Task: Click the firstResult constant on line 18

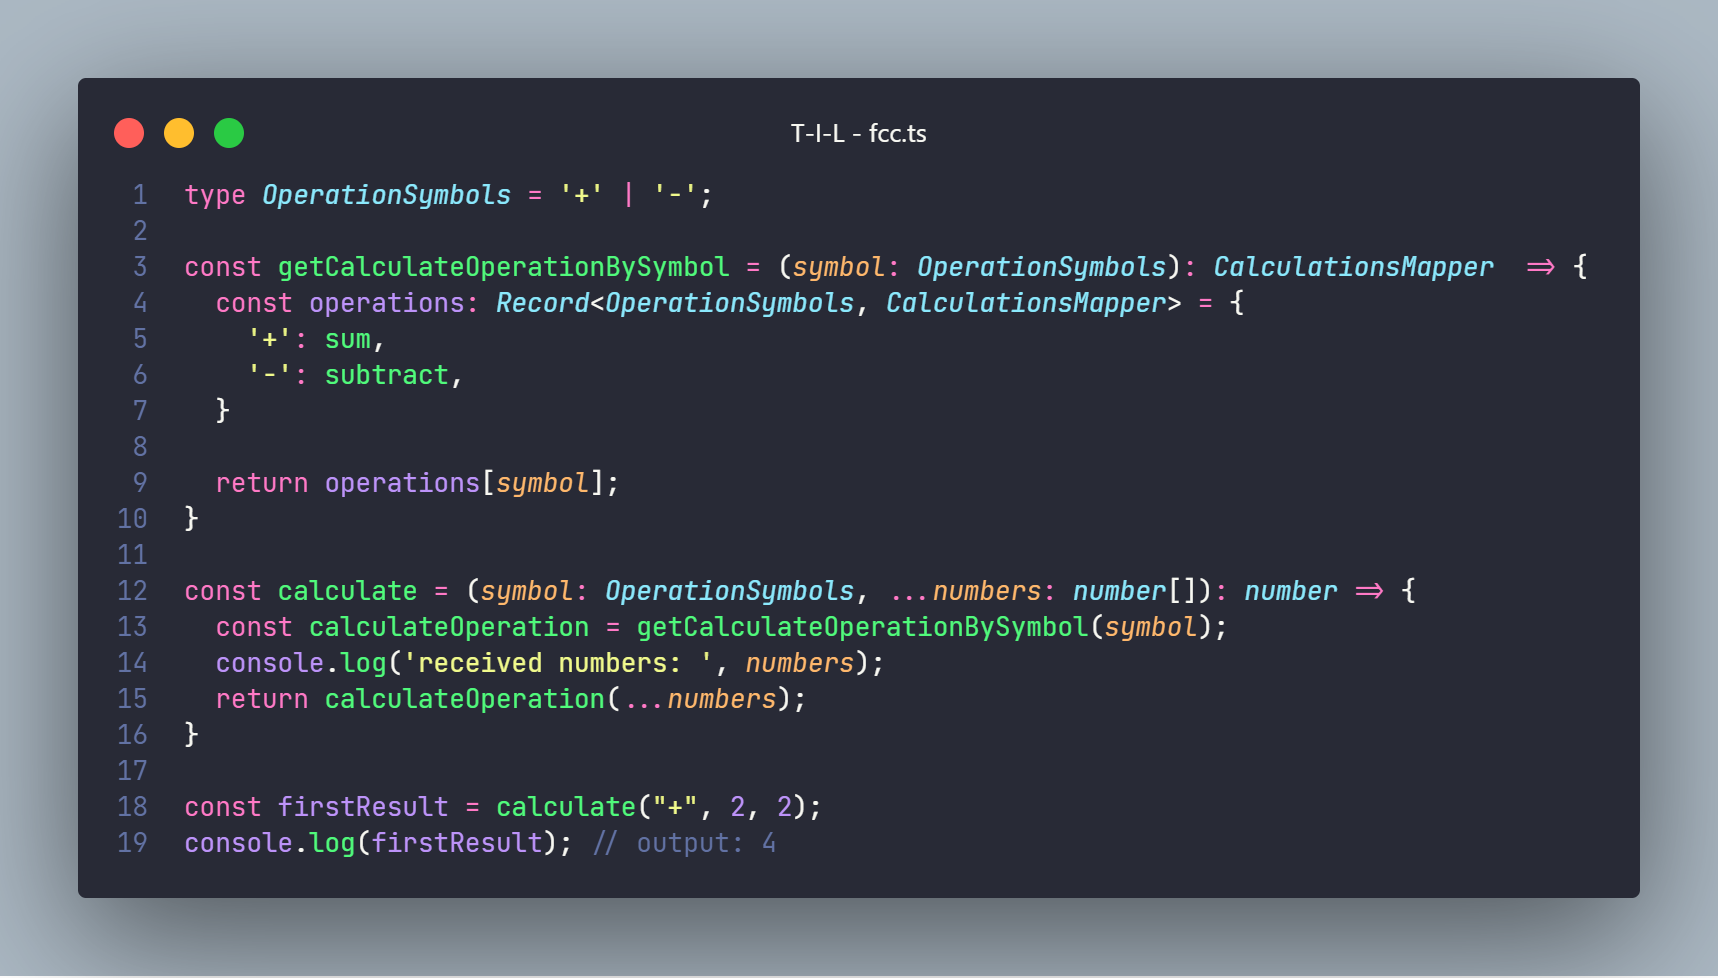Action: pyautogui.click(x=363, y=807)
